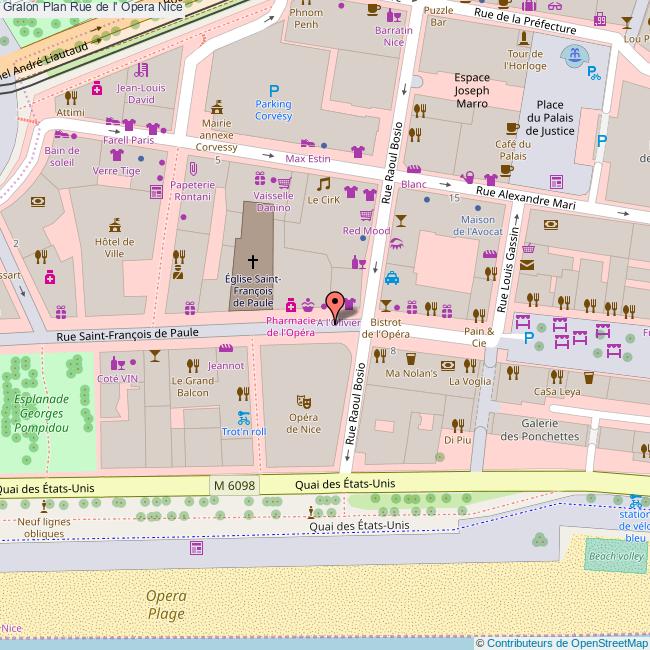Click the Jean-Louis David hairdresser icon
This screenshot has height=650, width=650.
coord(141,70)
